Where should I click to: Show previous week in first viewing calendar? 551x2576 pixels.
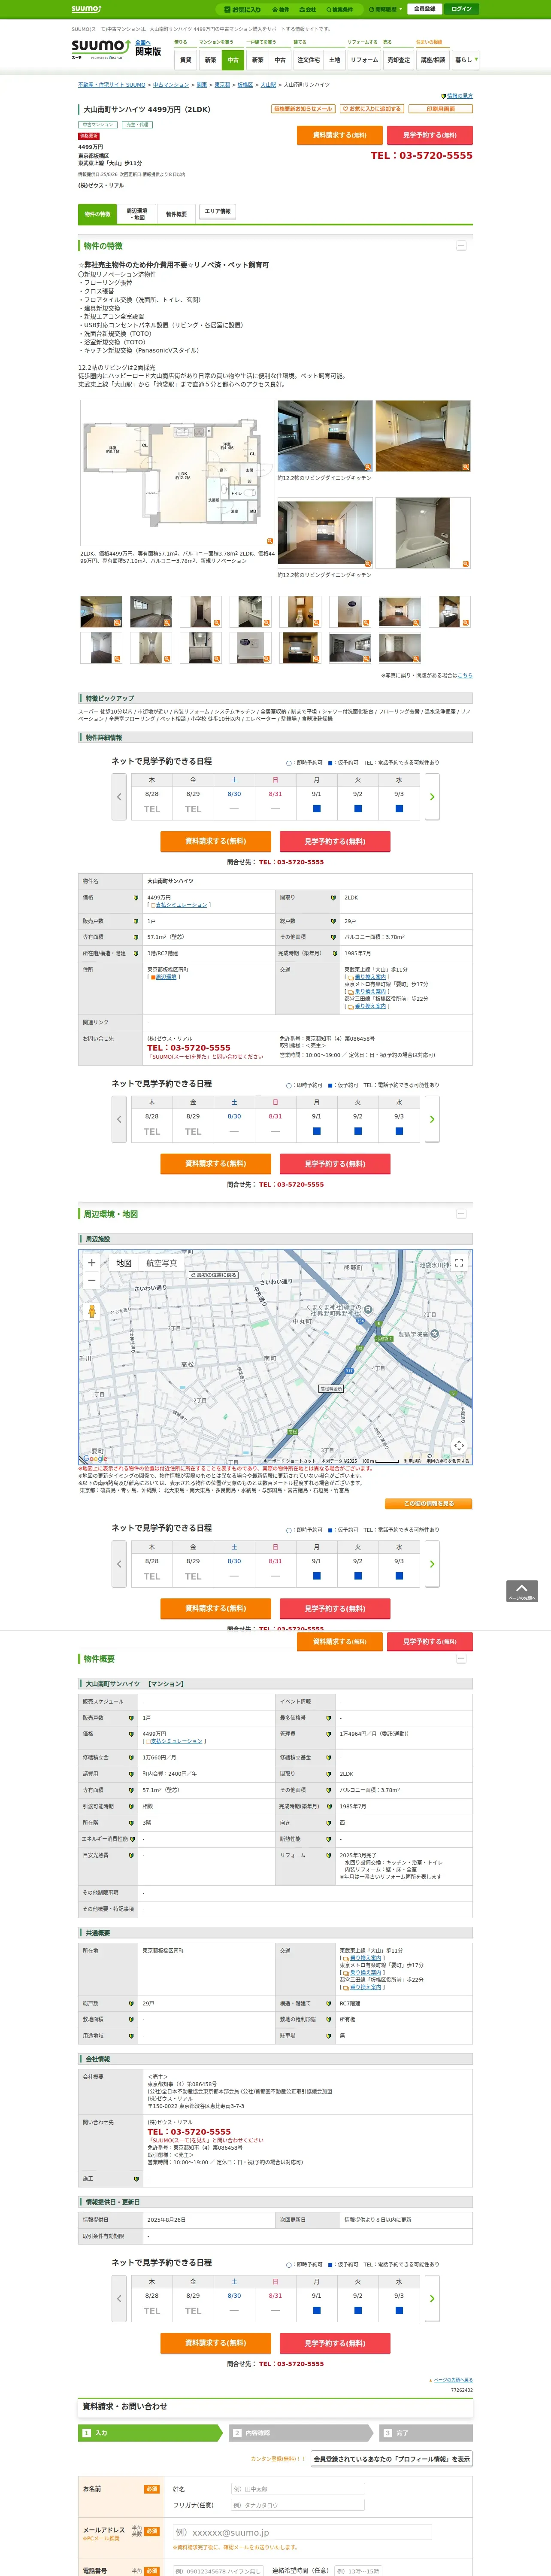coord(119,796)
